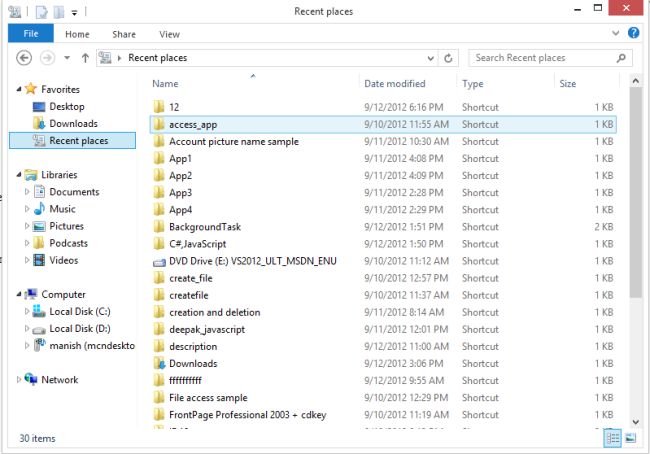Open the File menu tab

[31, 33]
